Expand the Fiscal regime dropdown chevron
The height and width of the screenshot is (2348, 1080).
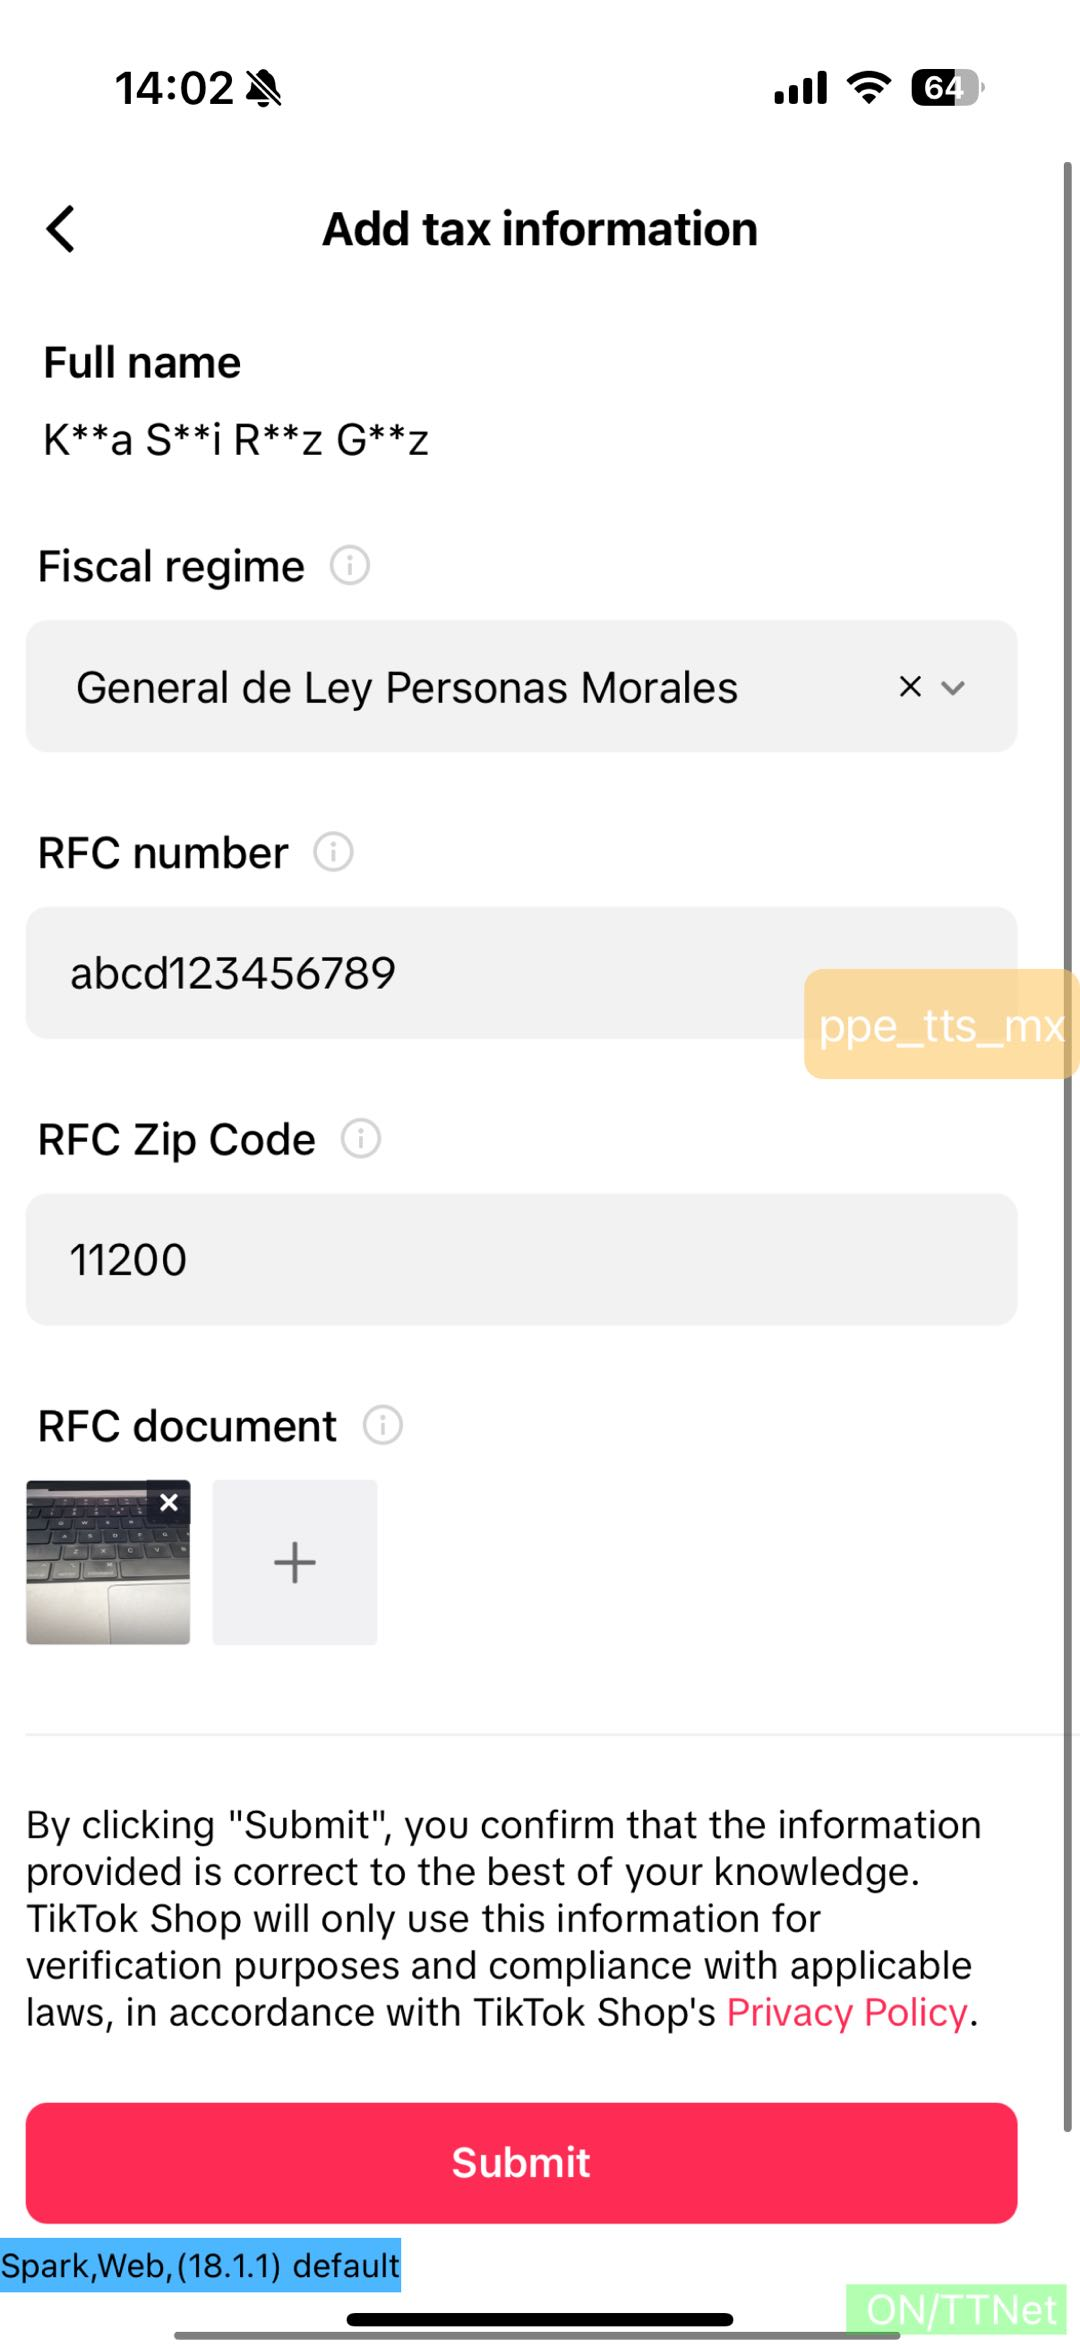pyautogui.click(x=954, y=688)
